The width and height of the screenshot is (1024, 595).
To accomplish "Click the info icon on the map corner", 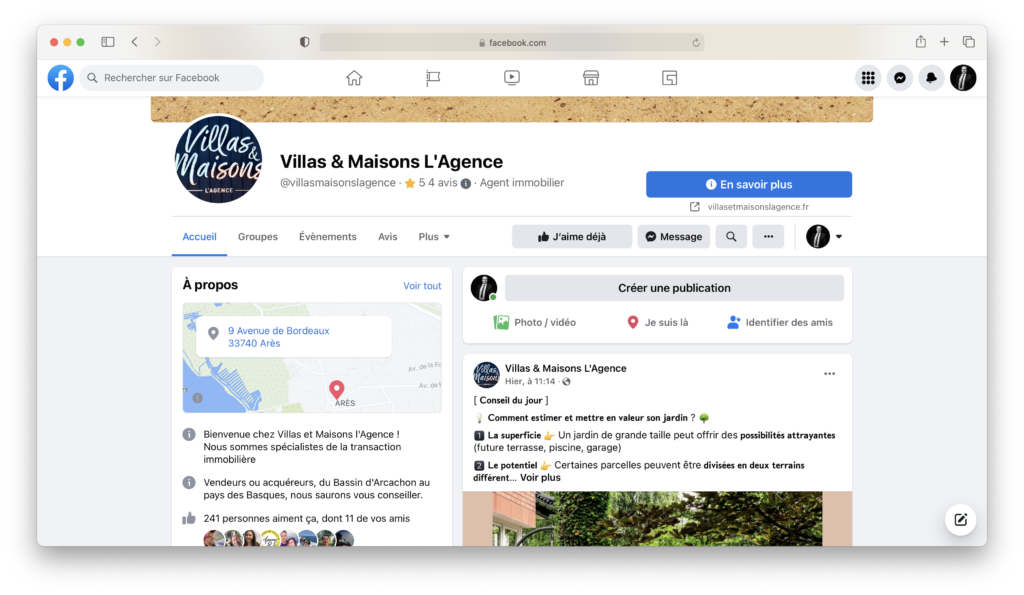I will tap(197, 398).
